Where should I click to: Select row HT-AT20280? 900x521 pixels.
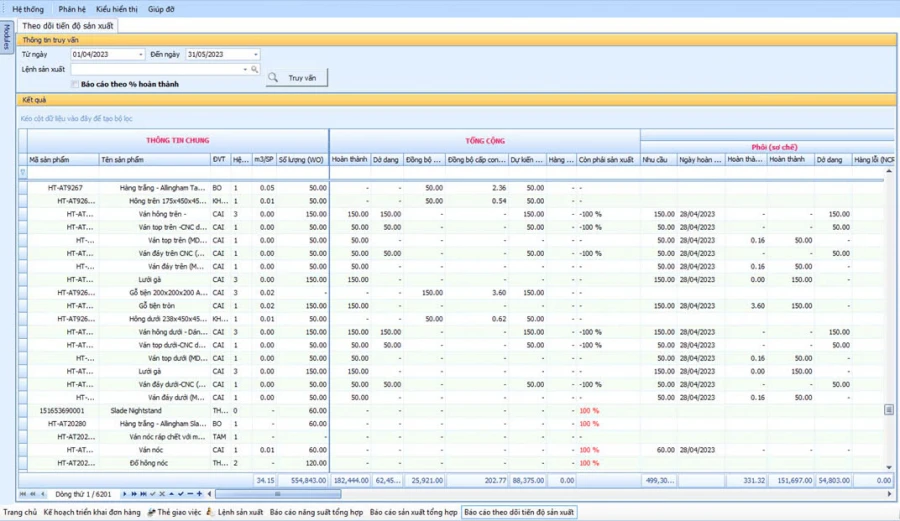point(456,424)
